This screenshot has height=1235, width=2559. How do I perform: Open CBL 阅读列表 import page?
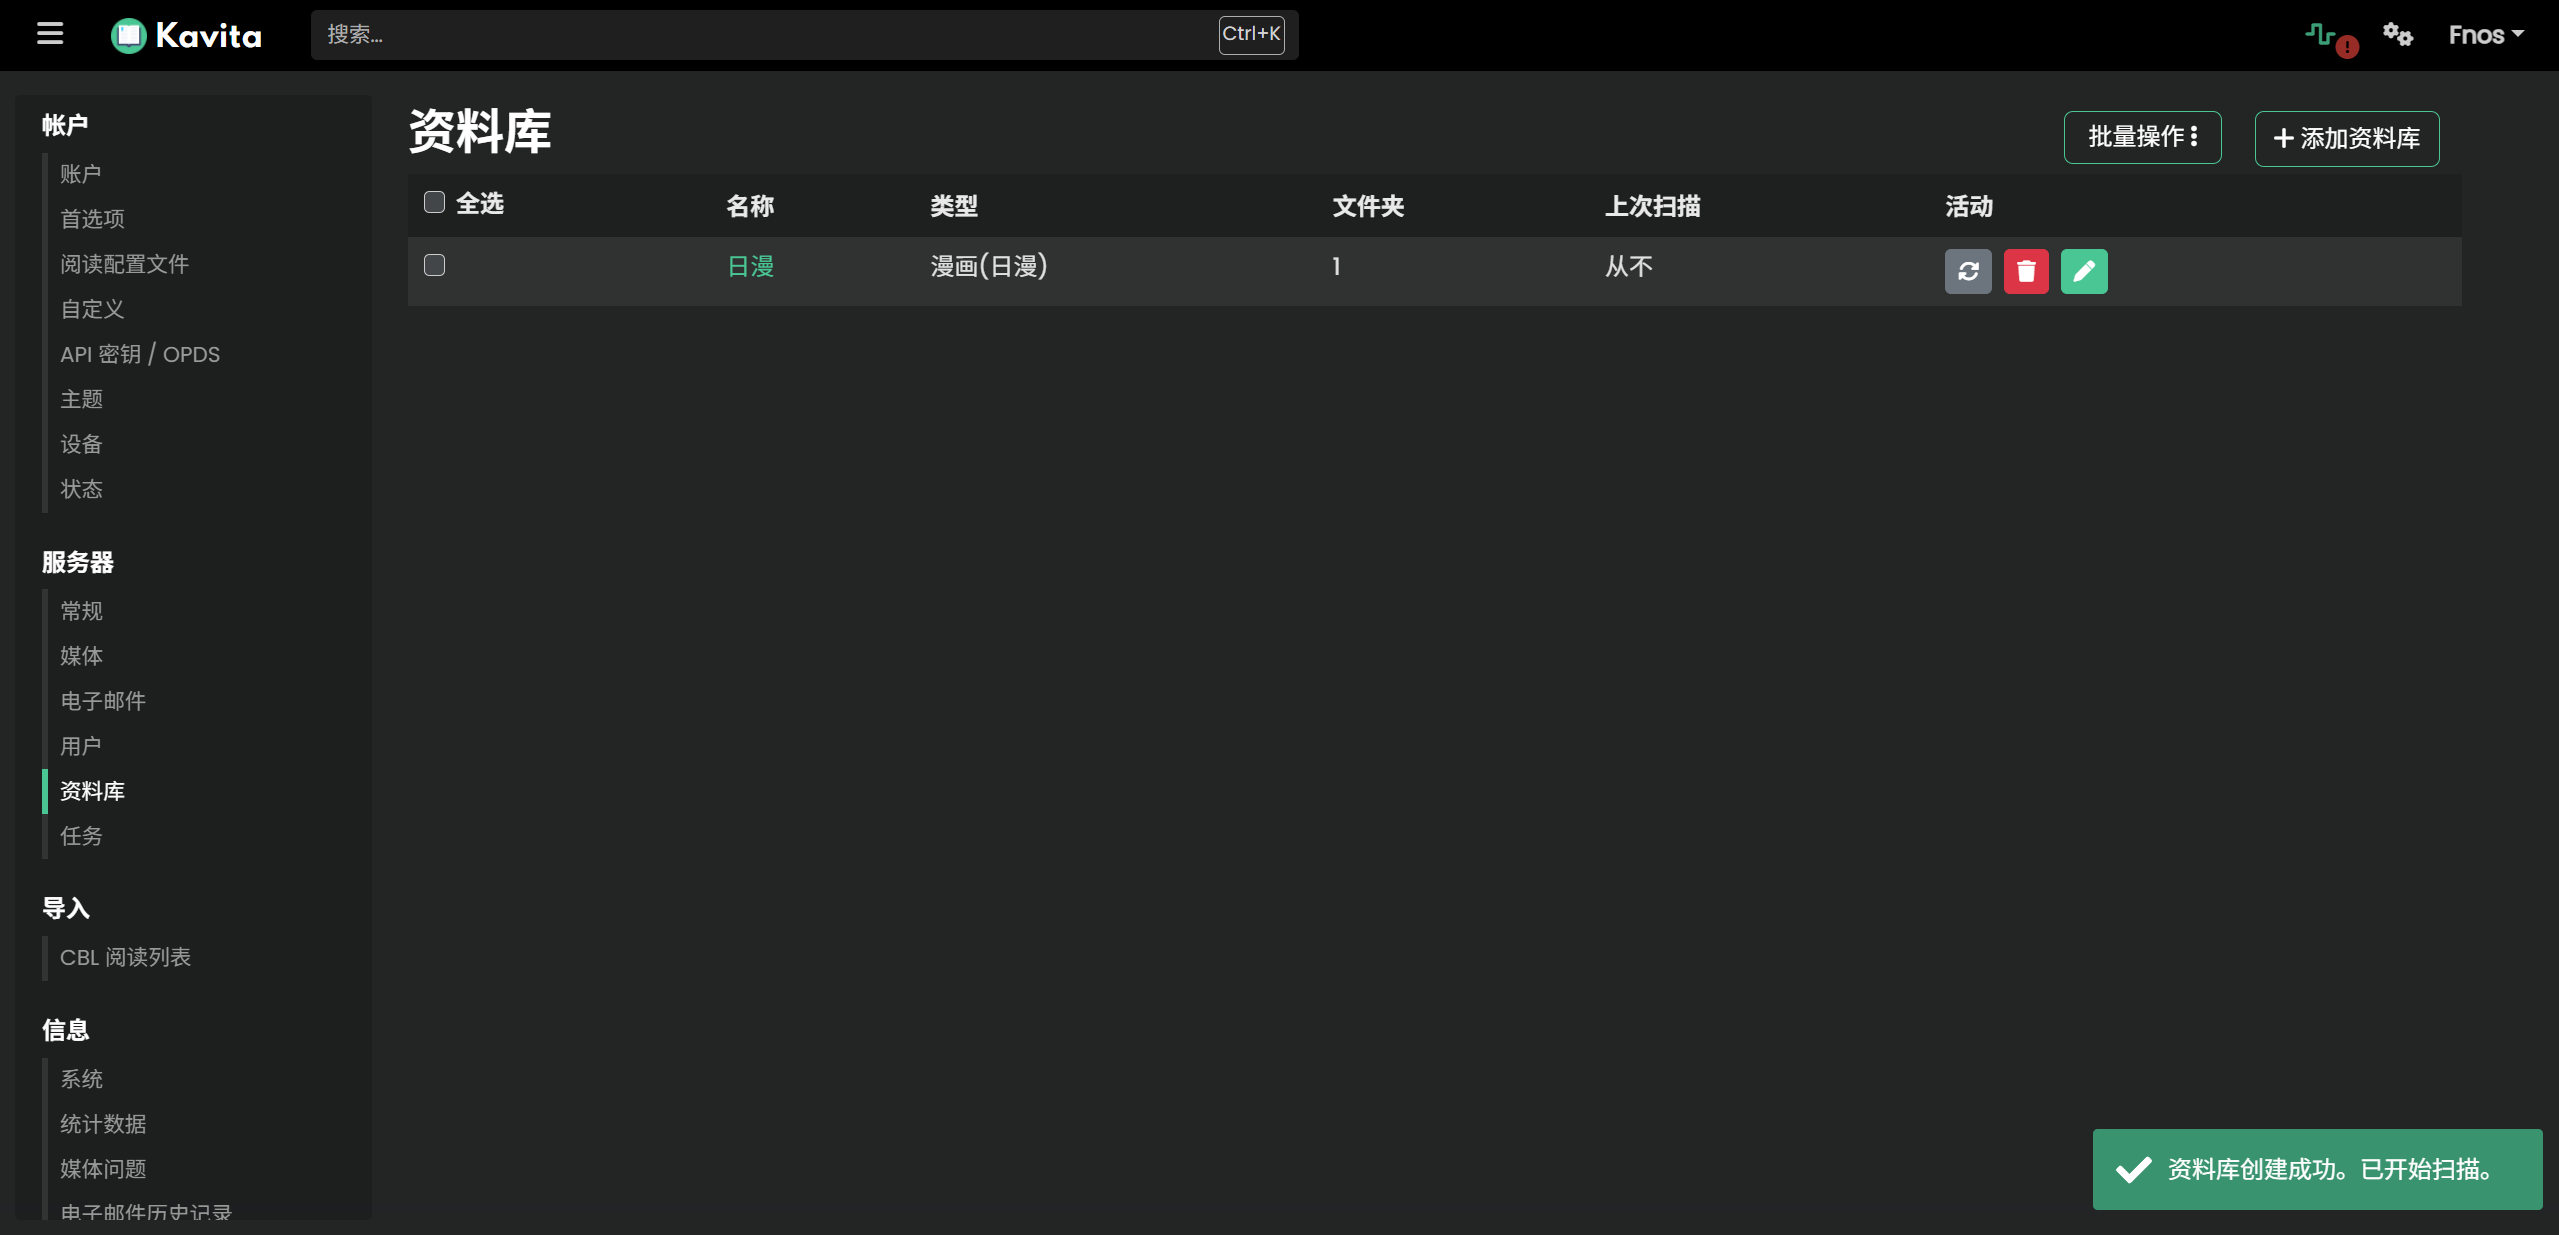pos(125,957)
